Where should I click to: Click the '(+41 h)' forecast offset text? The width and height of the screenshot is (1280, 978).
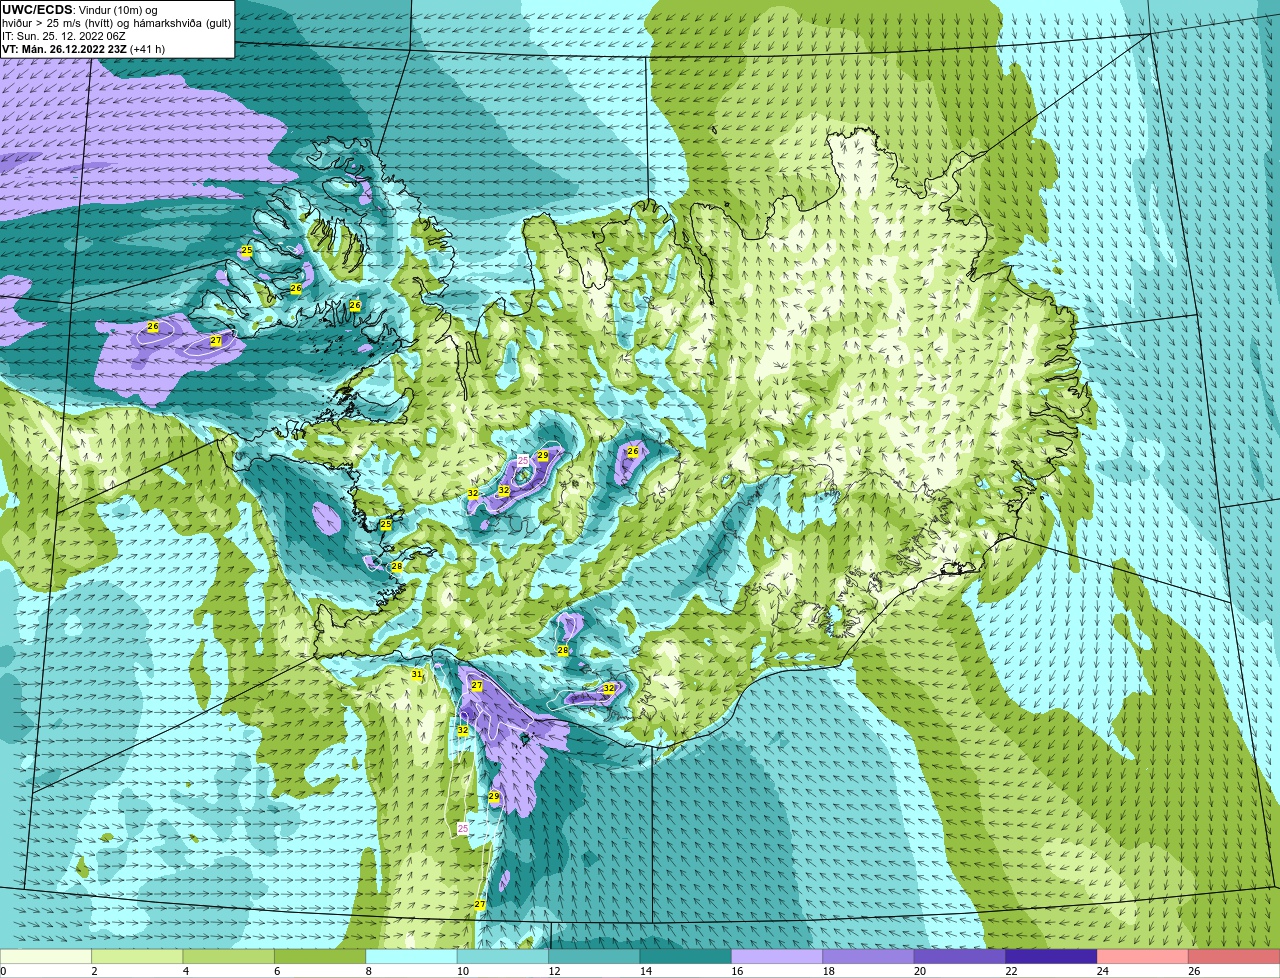[148, 49]
